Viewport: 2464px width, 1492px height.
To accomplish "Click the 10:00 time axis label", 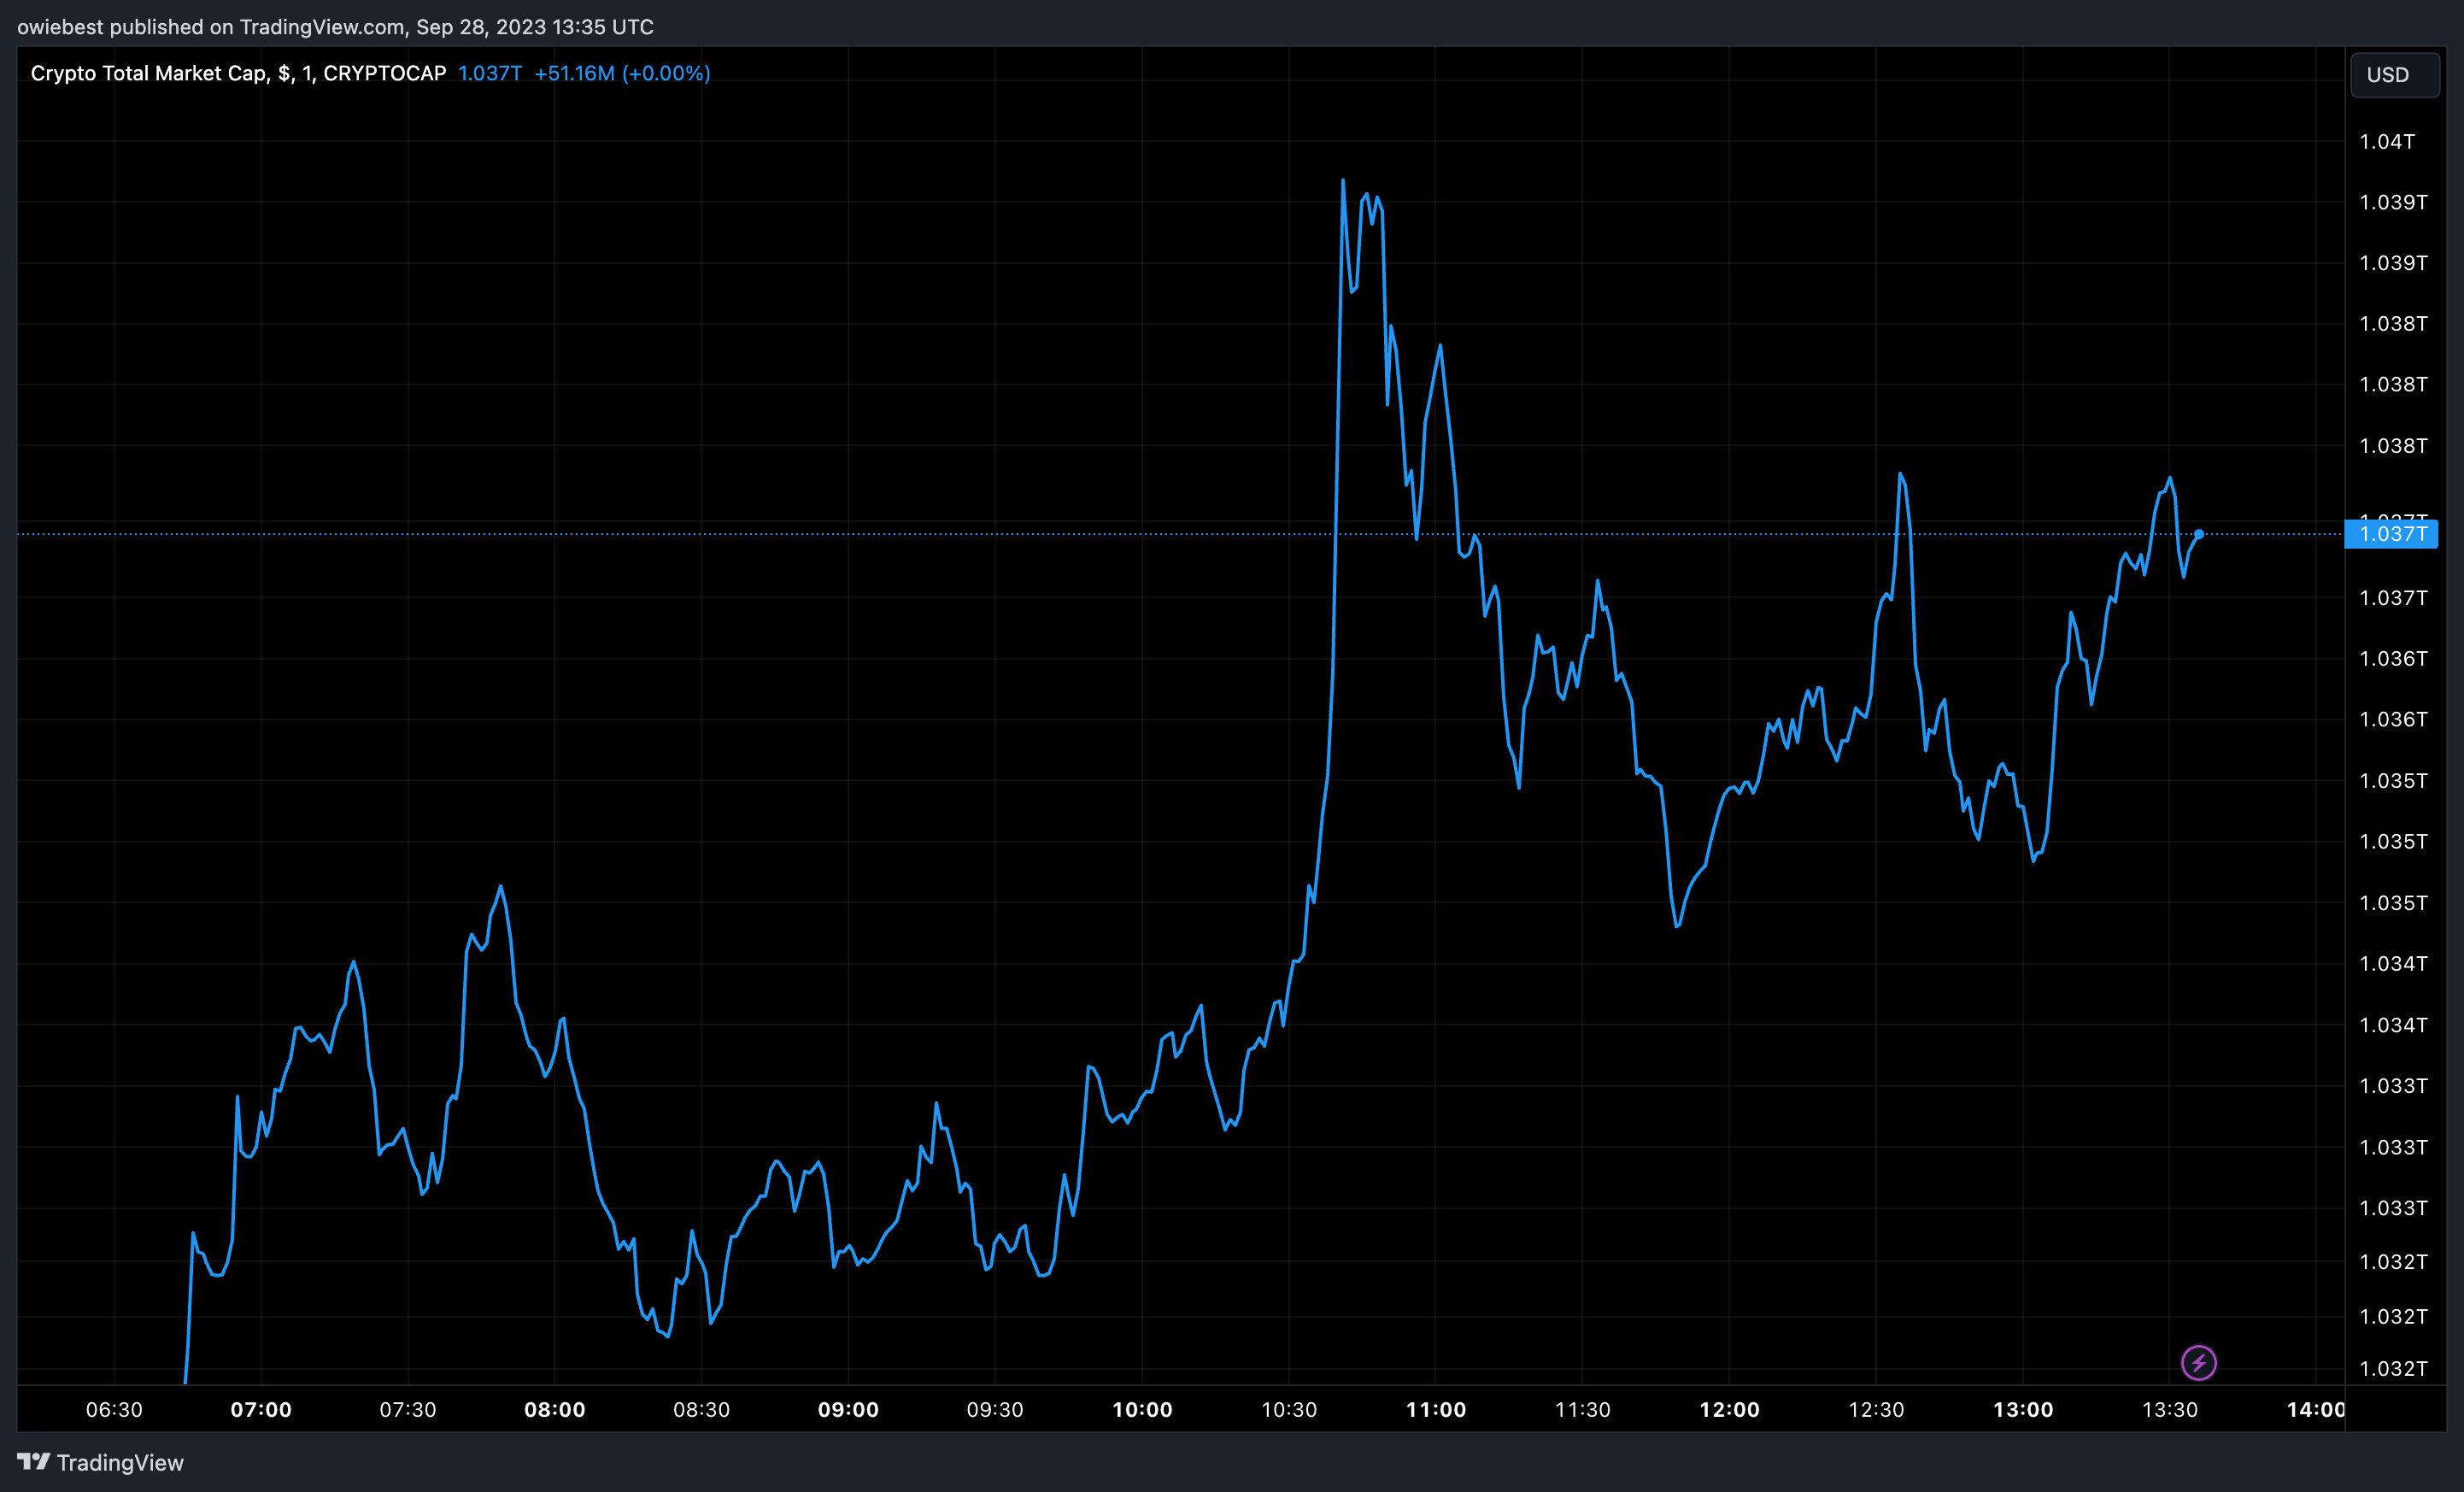I will tap(1142, 1410).
